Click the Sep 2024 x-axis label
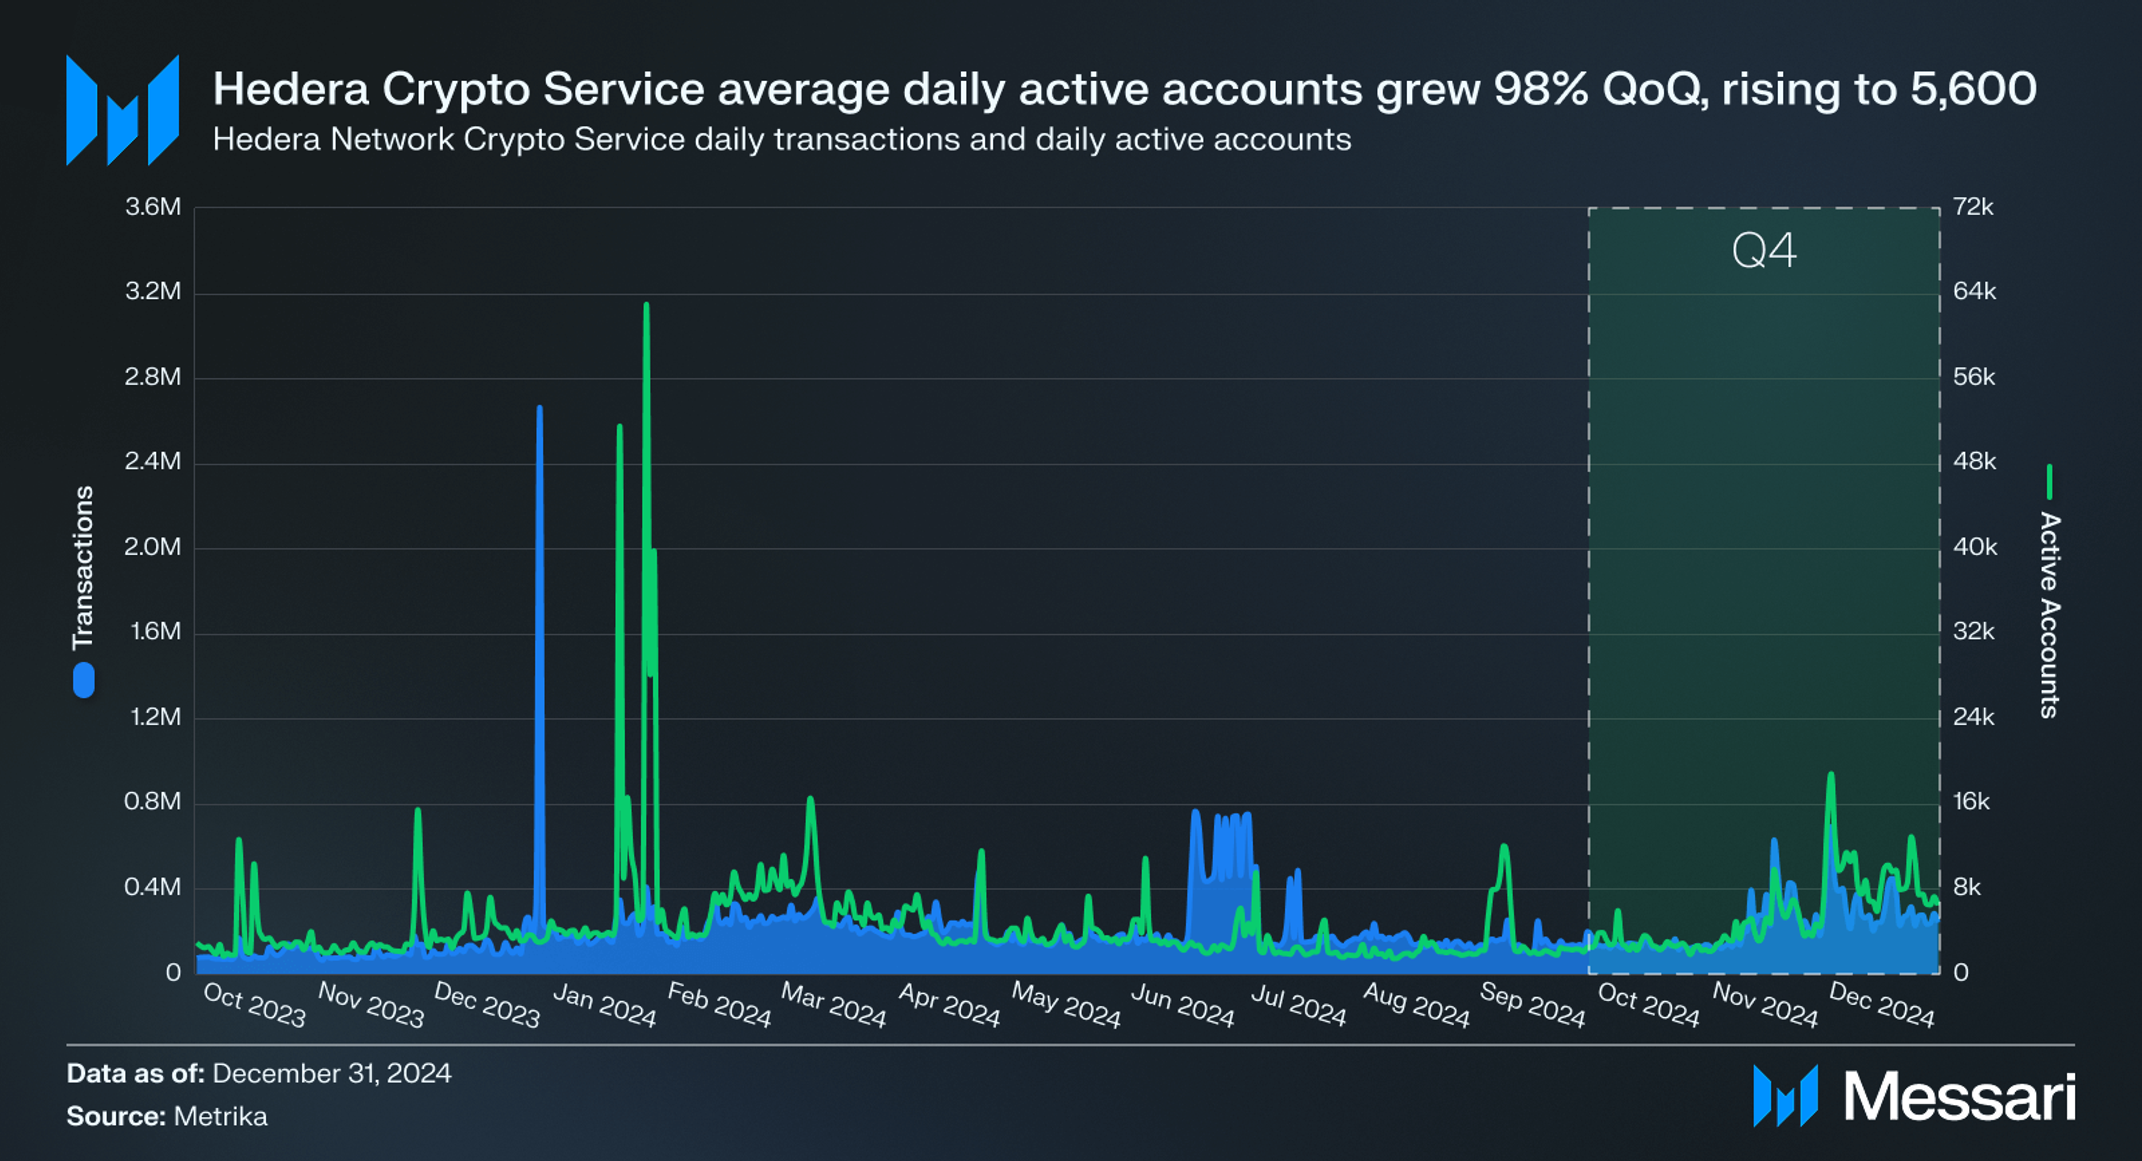Image resolution: width=2142 pixels, height=1161 pixels. point(1532,1004)
